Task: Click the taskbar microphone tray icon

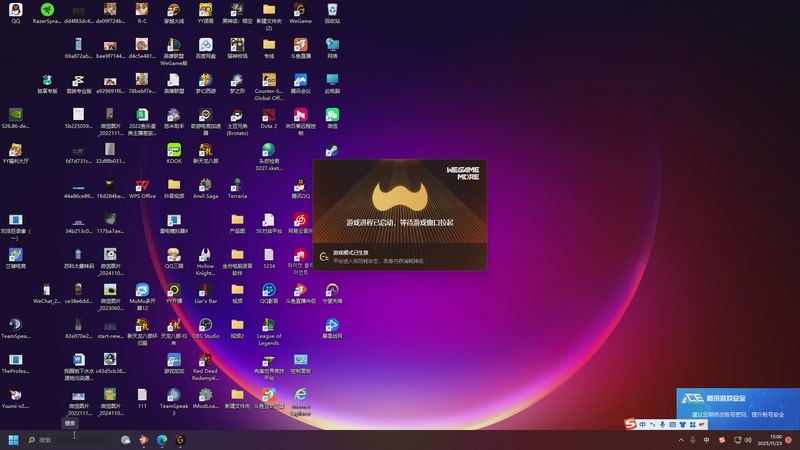Action: (x=693, y=440)
